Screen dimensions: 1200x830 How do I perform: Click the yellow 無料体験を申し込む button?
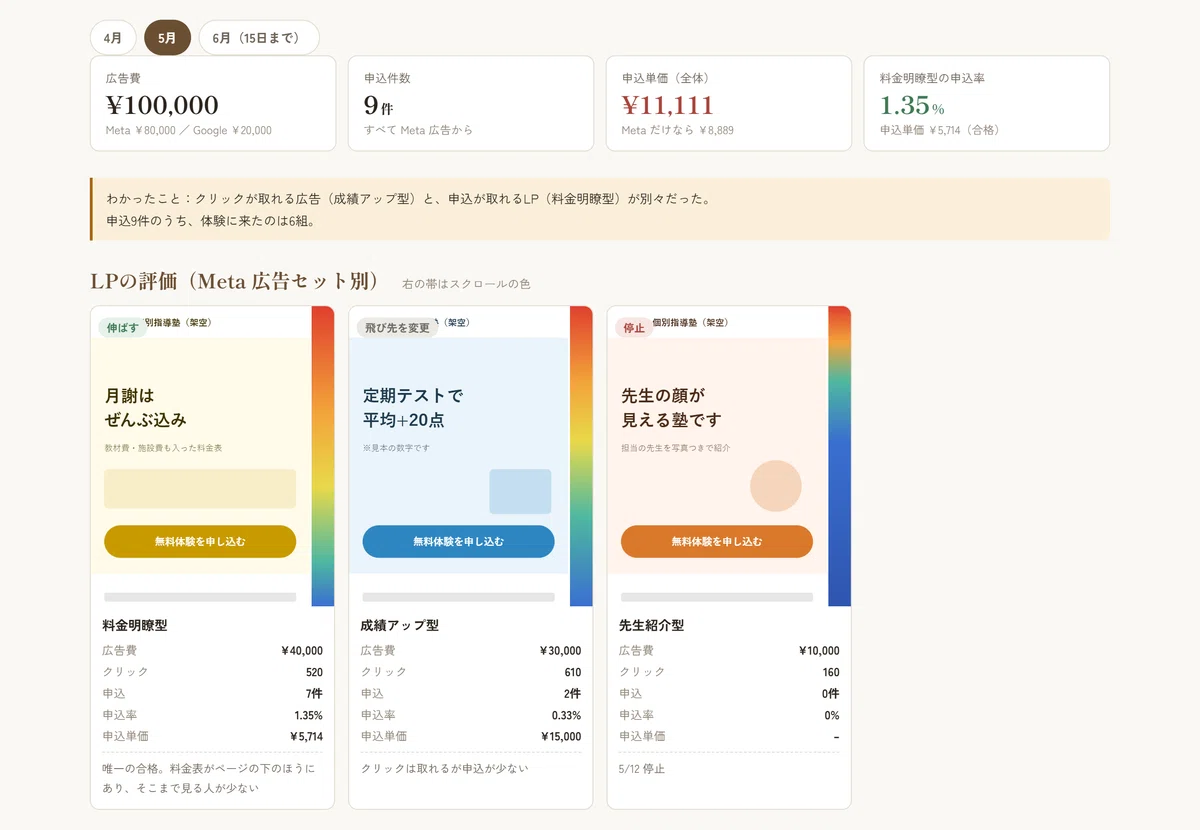(x=200, y=541)
